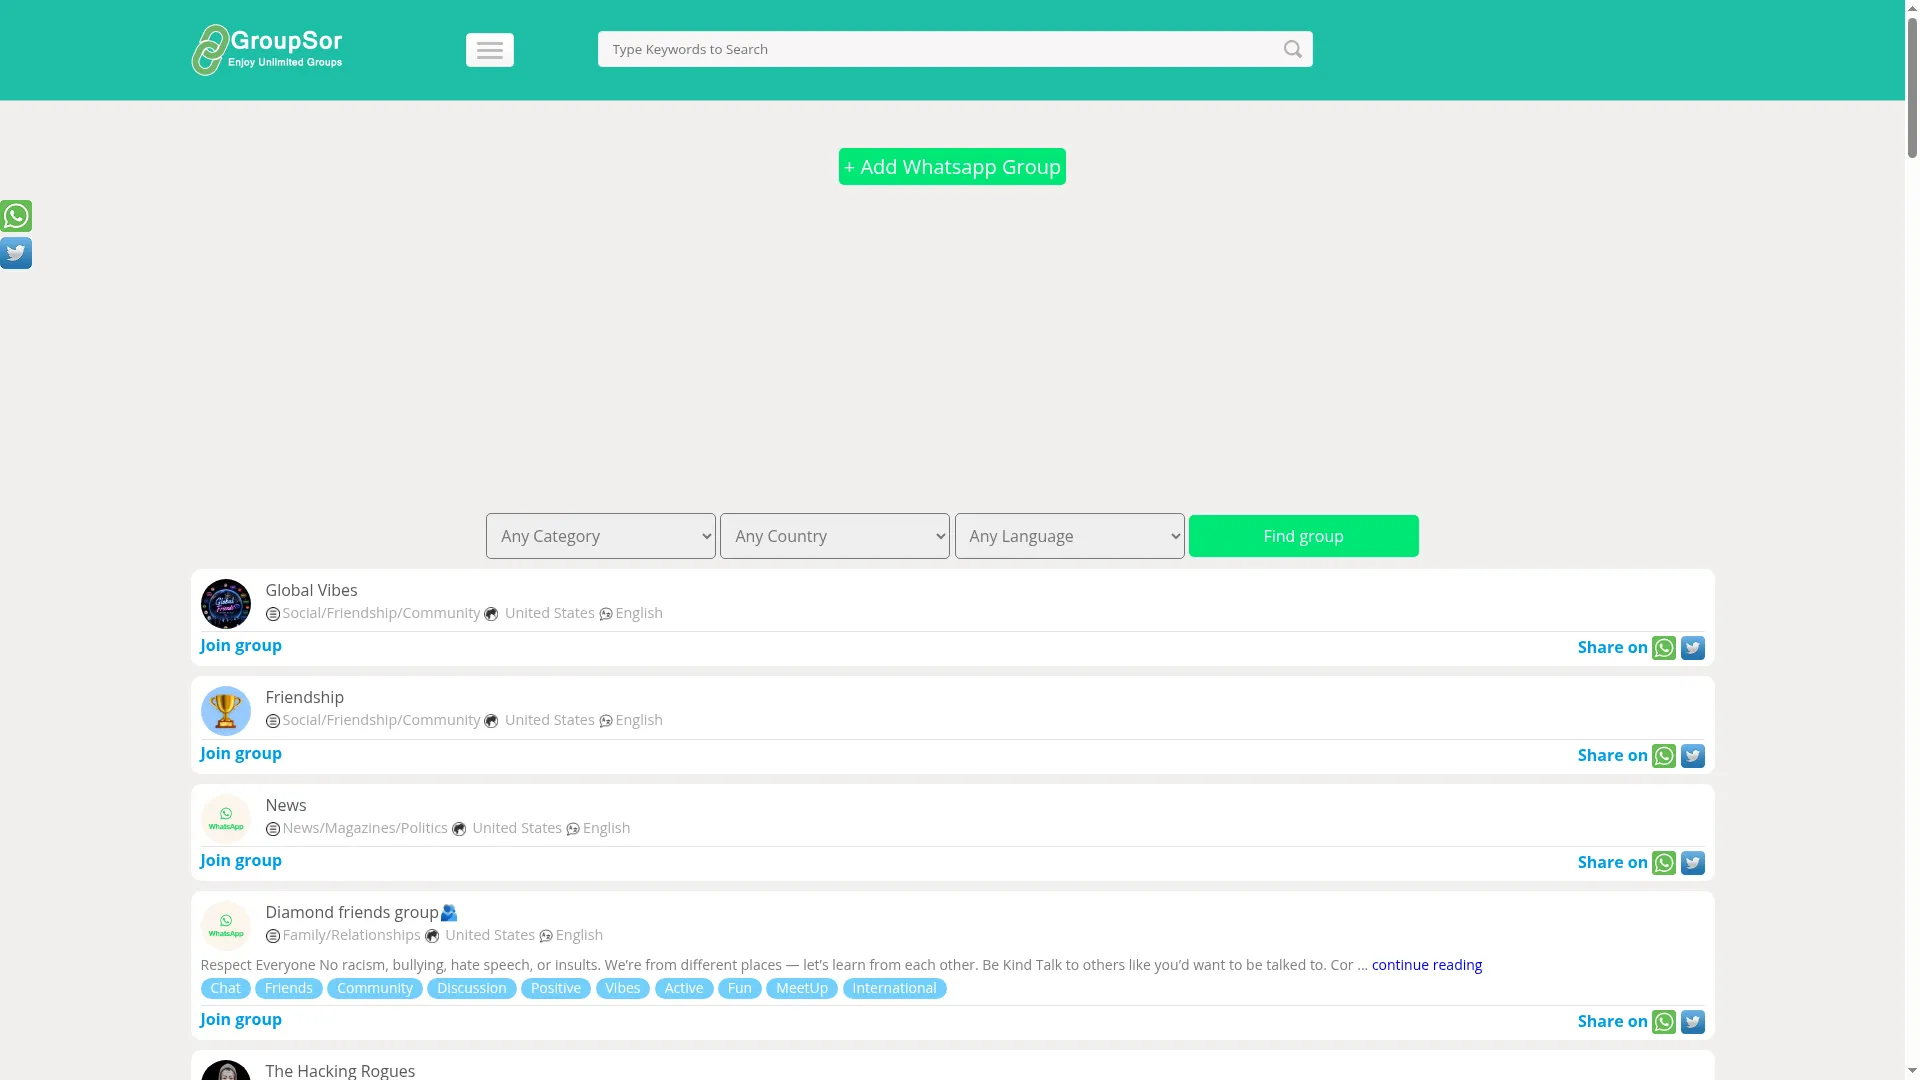Viewport: 1920px width, 1080px height.
Task: Open the News group title
Action: coord(286,805)
